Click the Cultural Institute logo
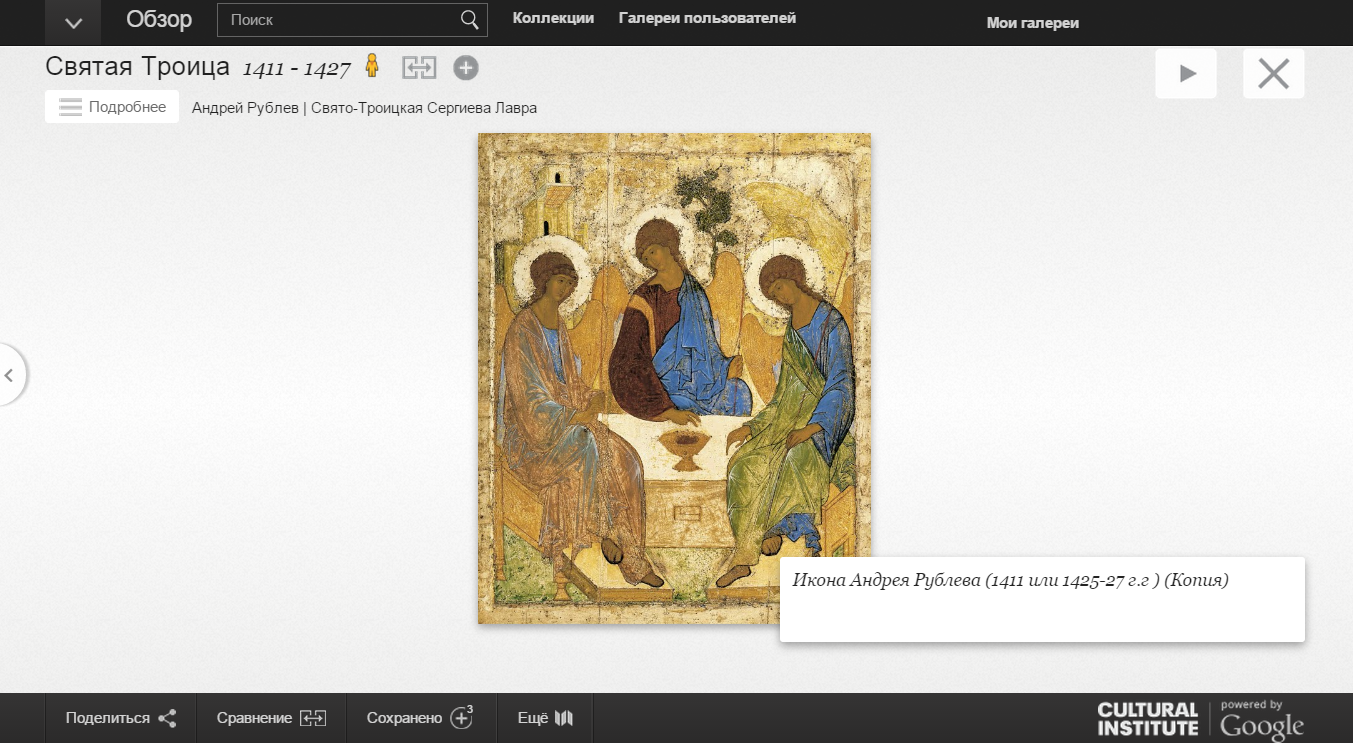 click(1147, 719)
